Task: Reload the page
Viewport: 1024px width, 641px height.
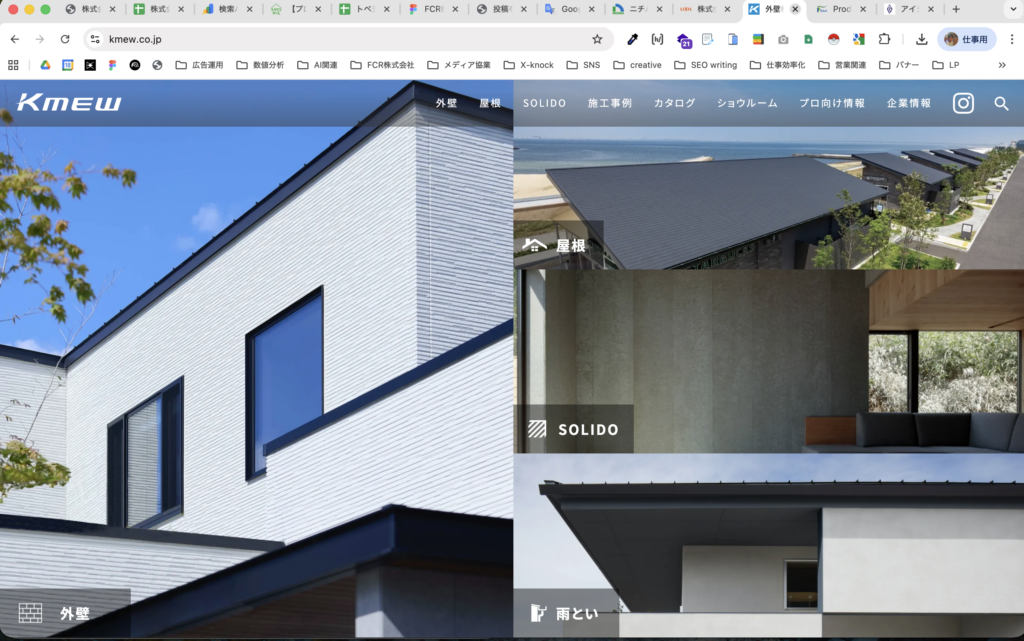Action: point(65,39)
